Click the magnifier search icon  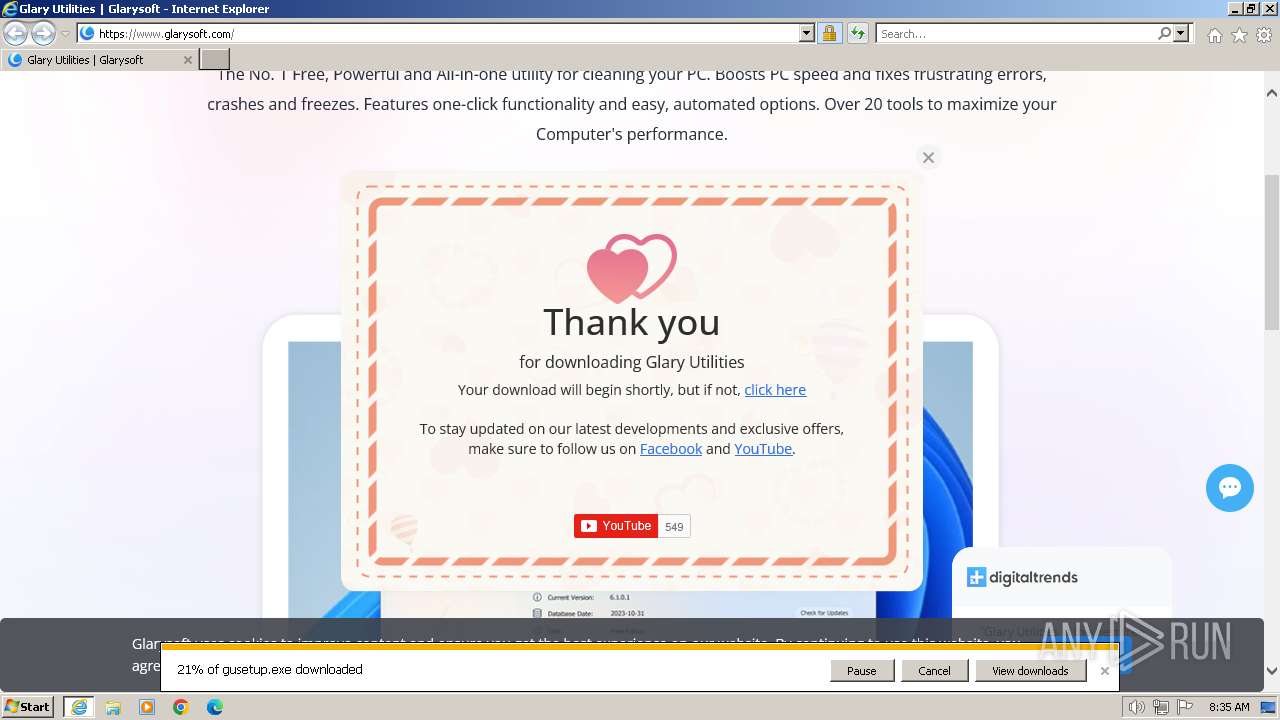click(x=1164, y=33)
